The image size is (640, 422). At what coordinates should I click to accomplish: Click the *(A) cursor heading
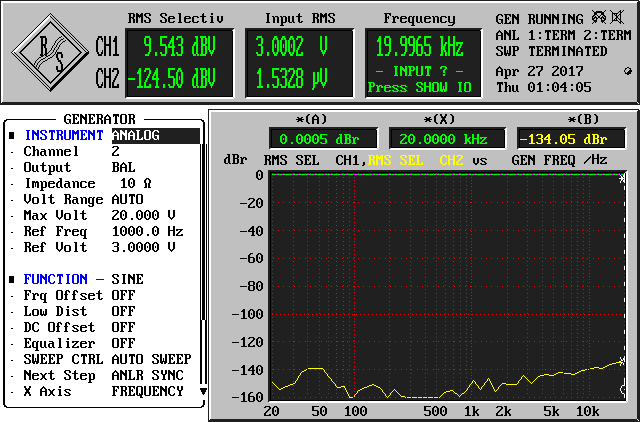311,119
